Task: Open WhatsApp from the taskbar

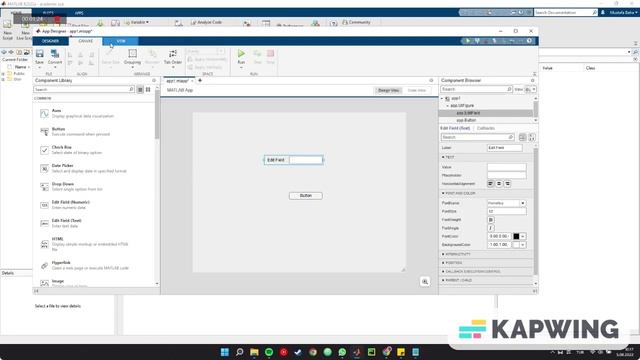Action: (x=342, y=352)
